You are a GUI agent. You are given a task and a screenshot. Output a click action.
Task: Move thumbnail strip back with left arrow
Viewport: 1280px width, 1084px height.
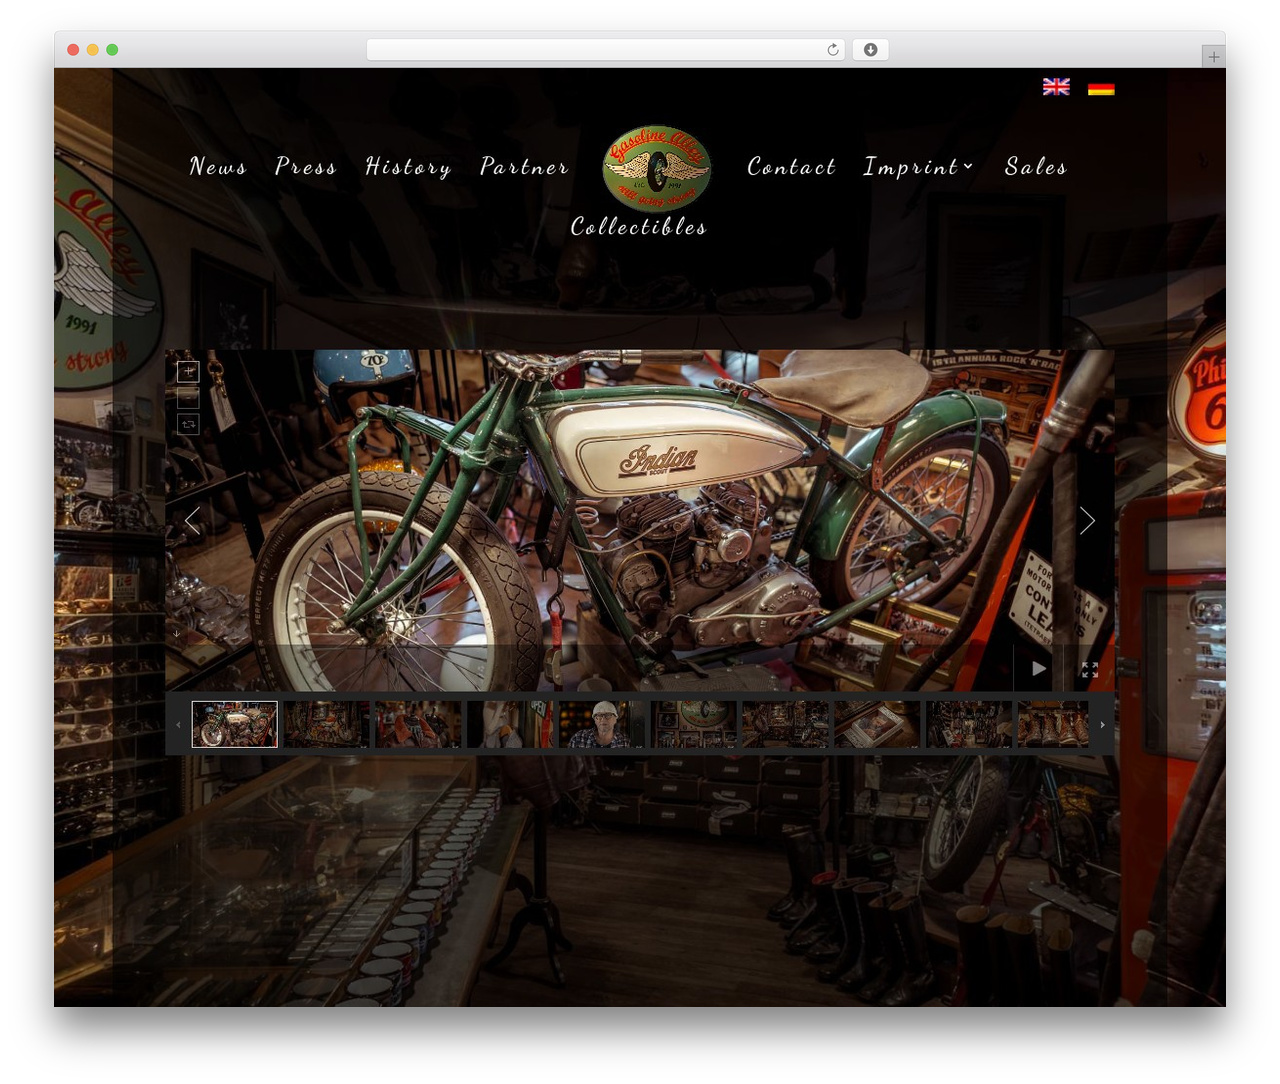coord(178,724)
